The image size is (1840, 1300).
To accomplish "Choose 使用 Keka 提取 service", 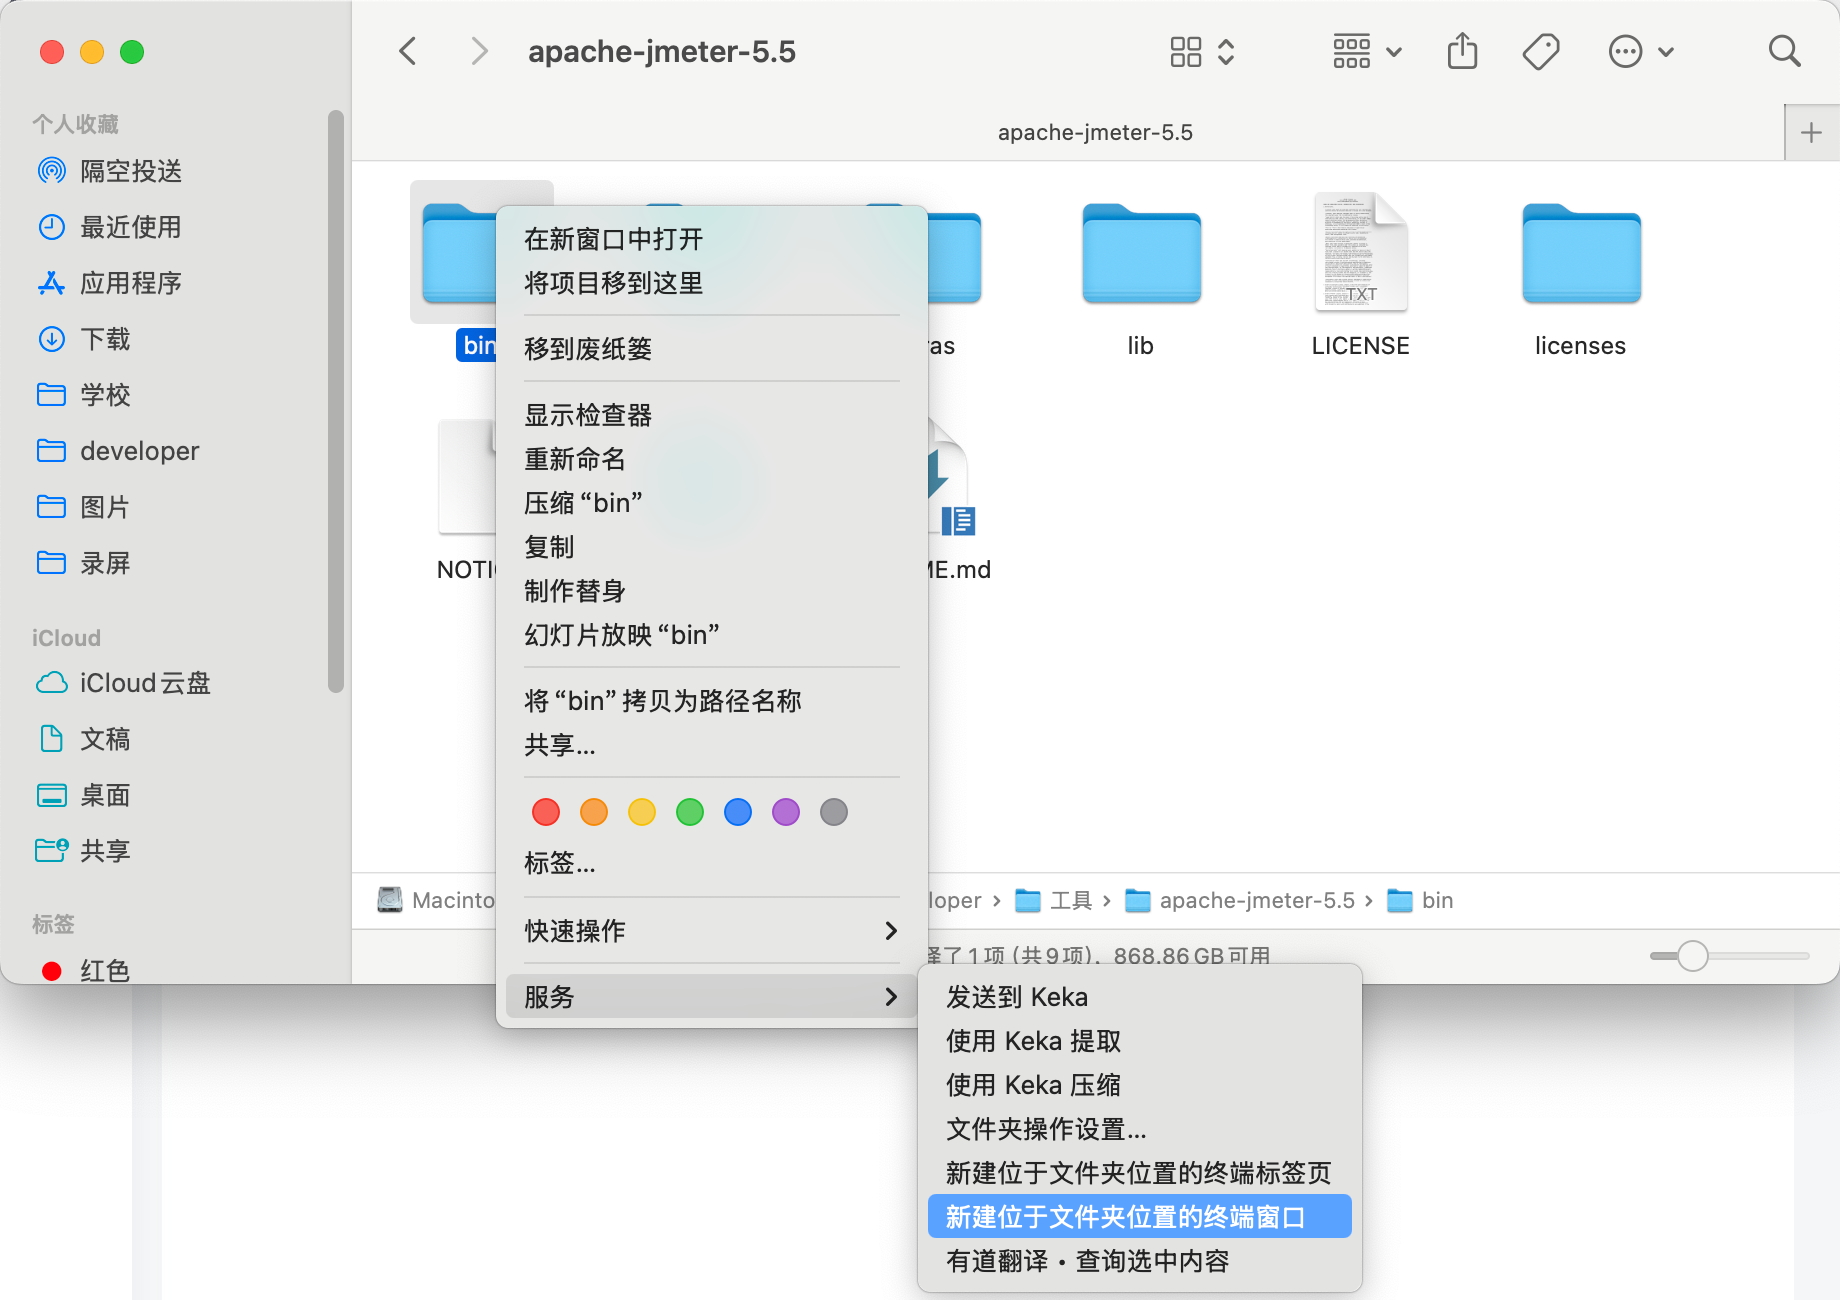I will click(x=1140, y=1041).
